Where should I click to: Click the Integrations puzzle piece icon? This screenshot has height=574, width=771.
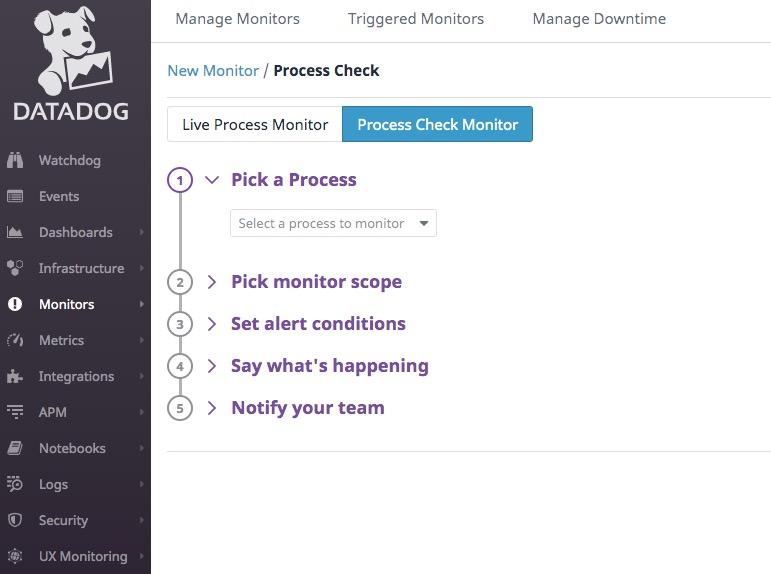(x=15, y=376)
